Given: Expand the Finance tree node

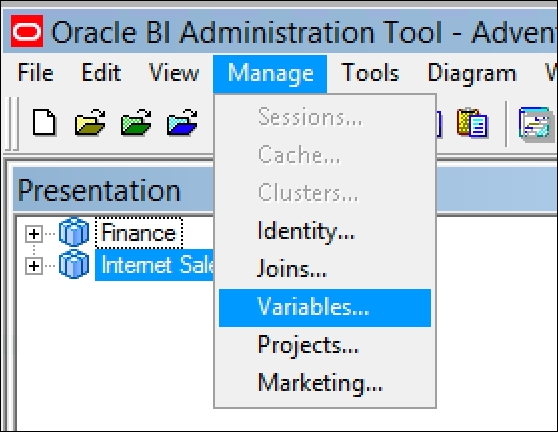Looking at the screenshot, I should pos(34,234).
